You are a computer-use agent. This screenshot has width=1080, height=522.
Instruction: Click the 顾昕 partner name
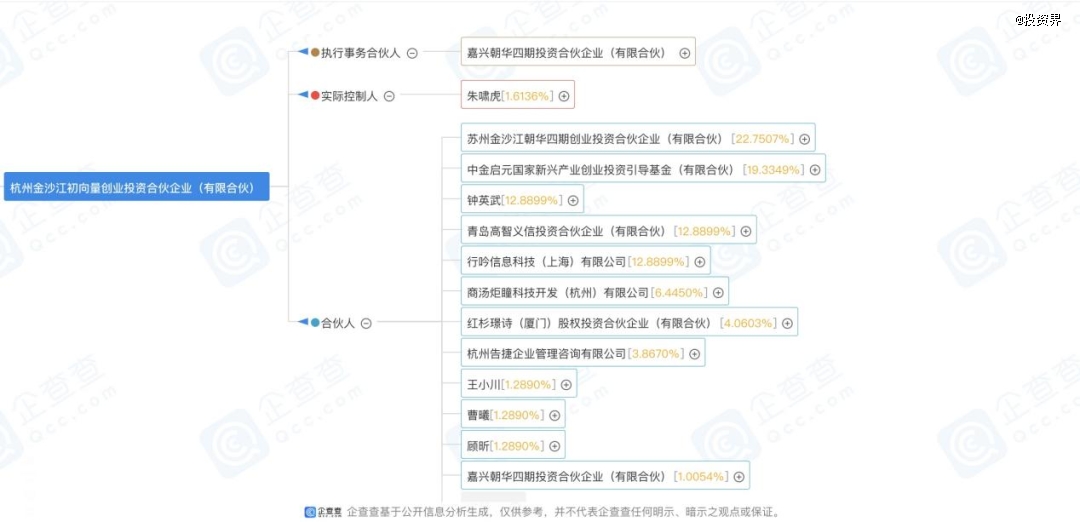point(477,446)
